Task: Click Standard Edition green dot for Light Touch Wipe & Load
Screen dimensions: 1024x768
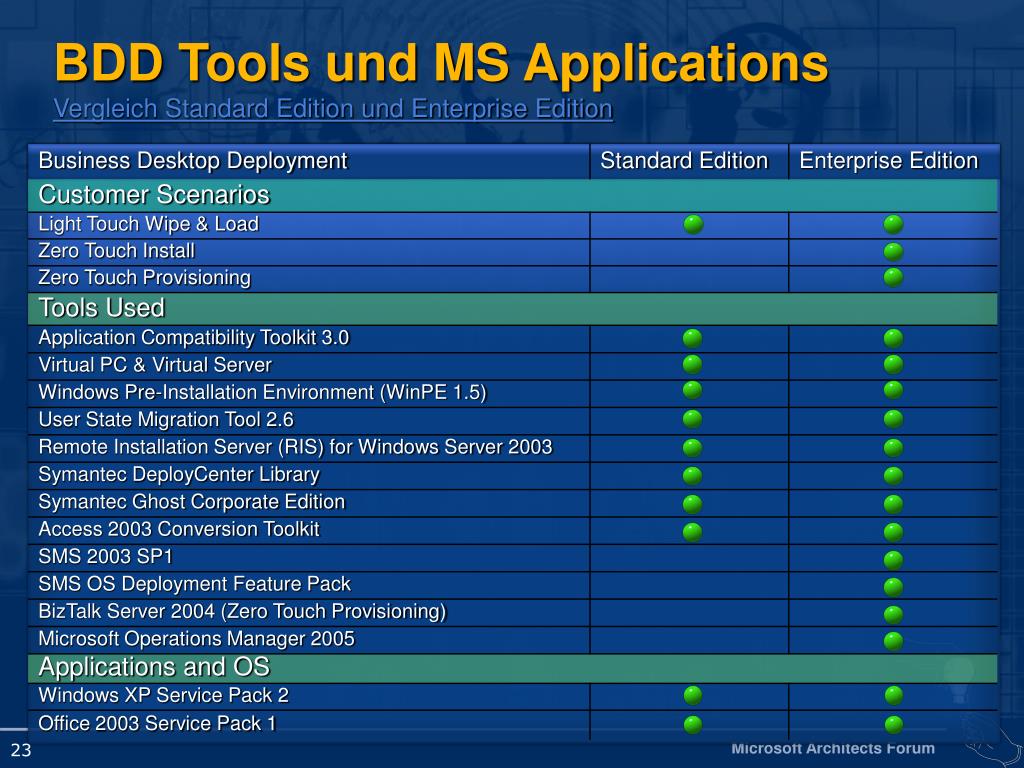Action: (x=694, y=224)
